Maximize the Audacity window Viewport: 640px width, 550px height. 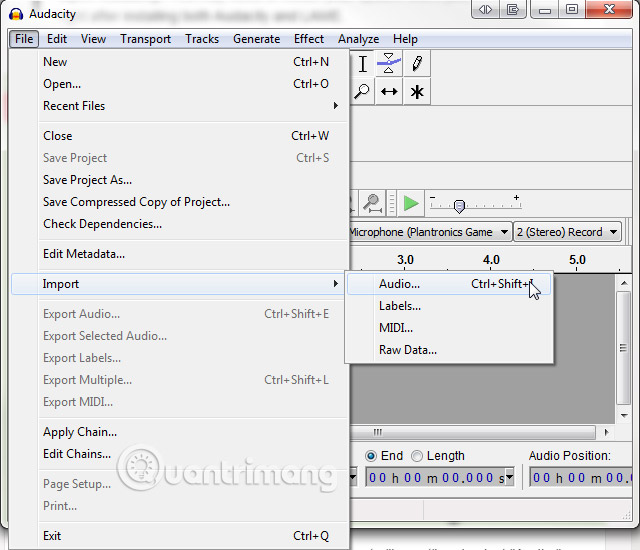point(572,9)
